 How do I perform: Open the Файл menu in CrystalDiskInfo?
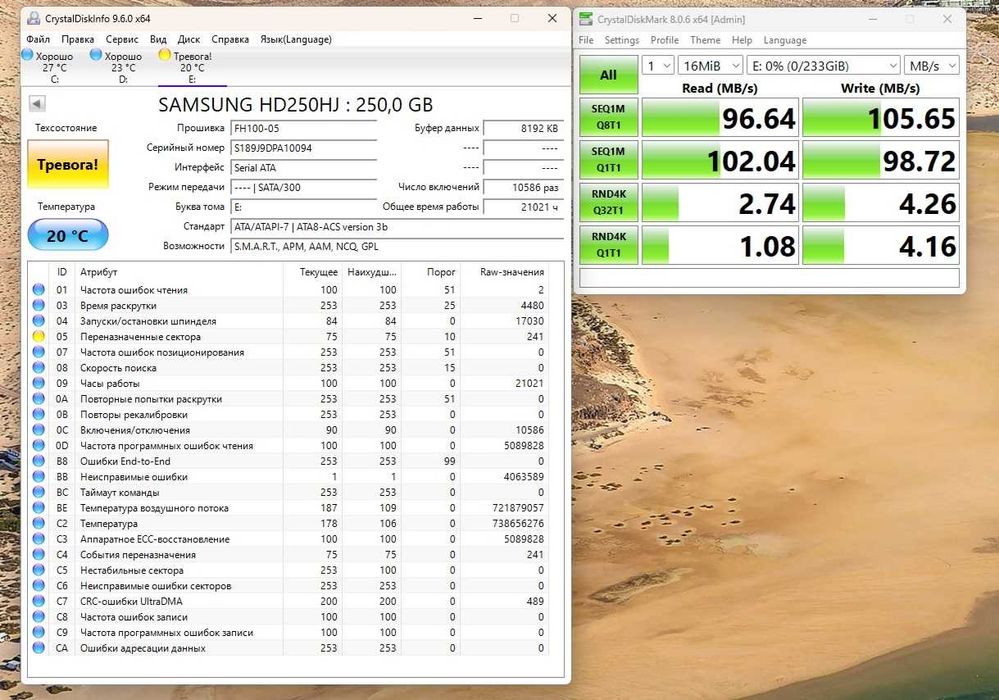click(x=38, y=39)
